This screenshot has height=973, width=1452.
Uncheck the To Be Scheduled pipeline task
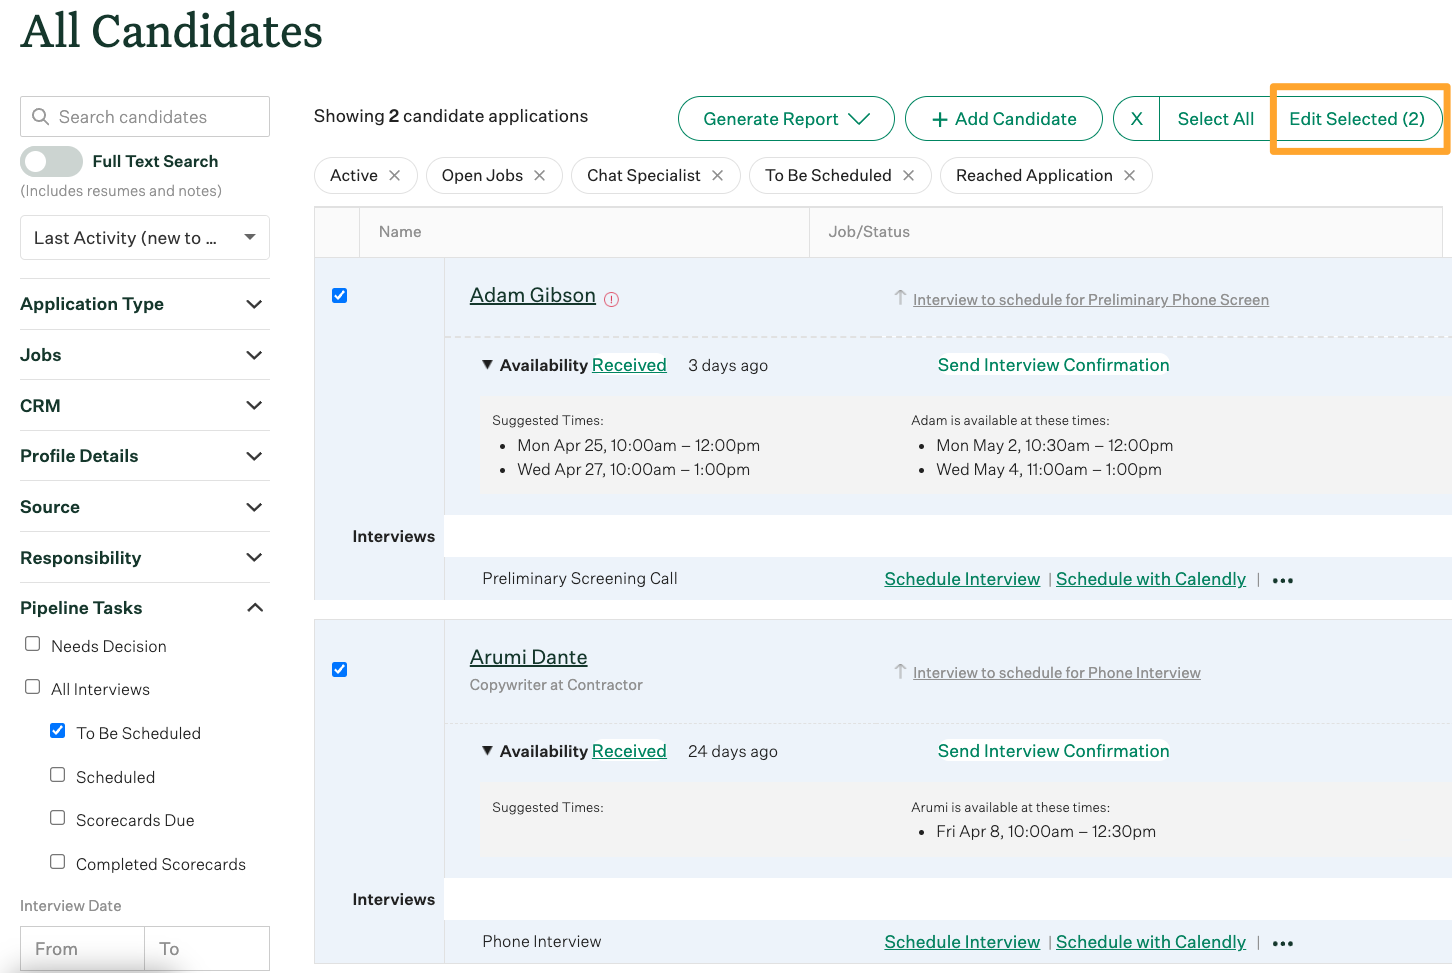58,731
